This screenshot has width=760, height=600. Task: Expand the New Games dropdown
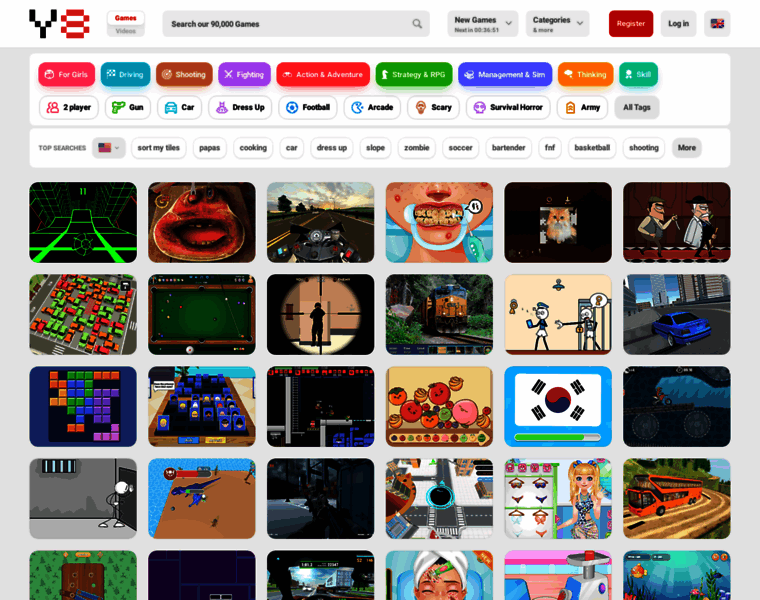point(483,24)
